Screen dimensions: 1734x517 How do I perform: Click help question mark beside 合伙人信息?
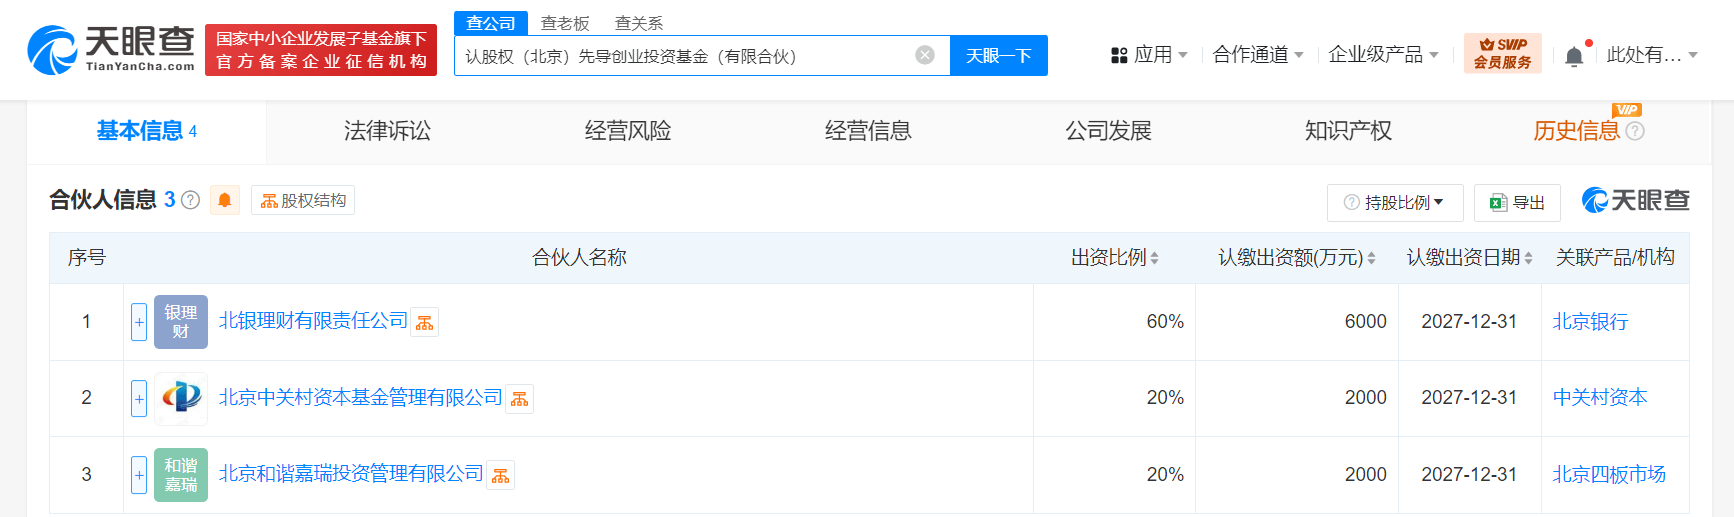pos(191,200)
